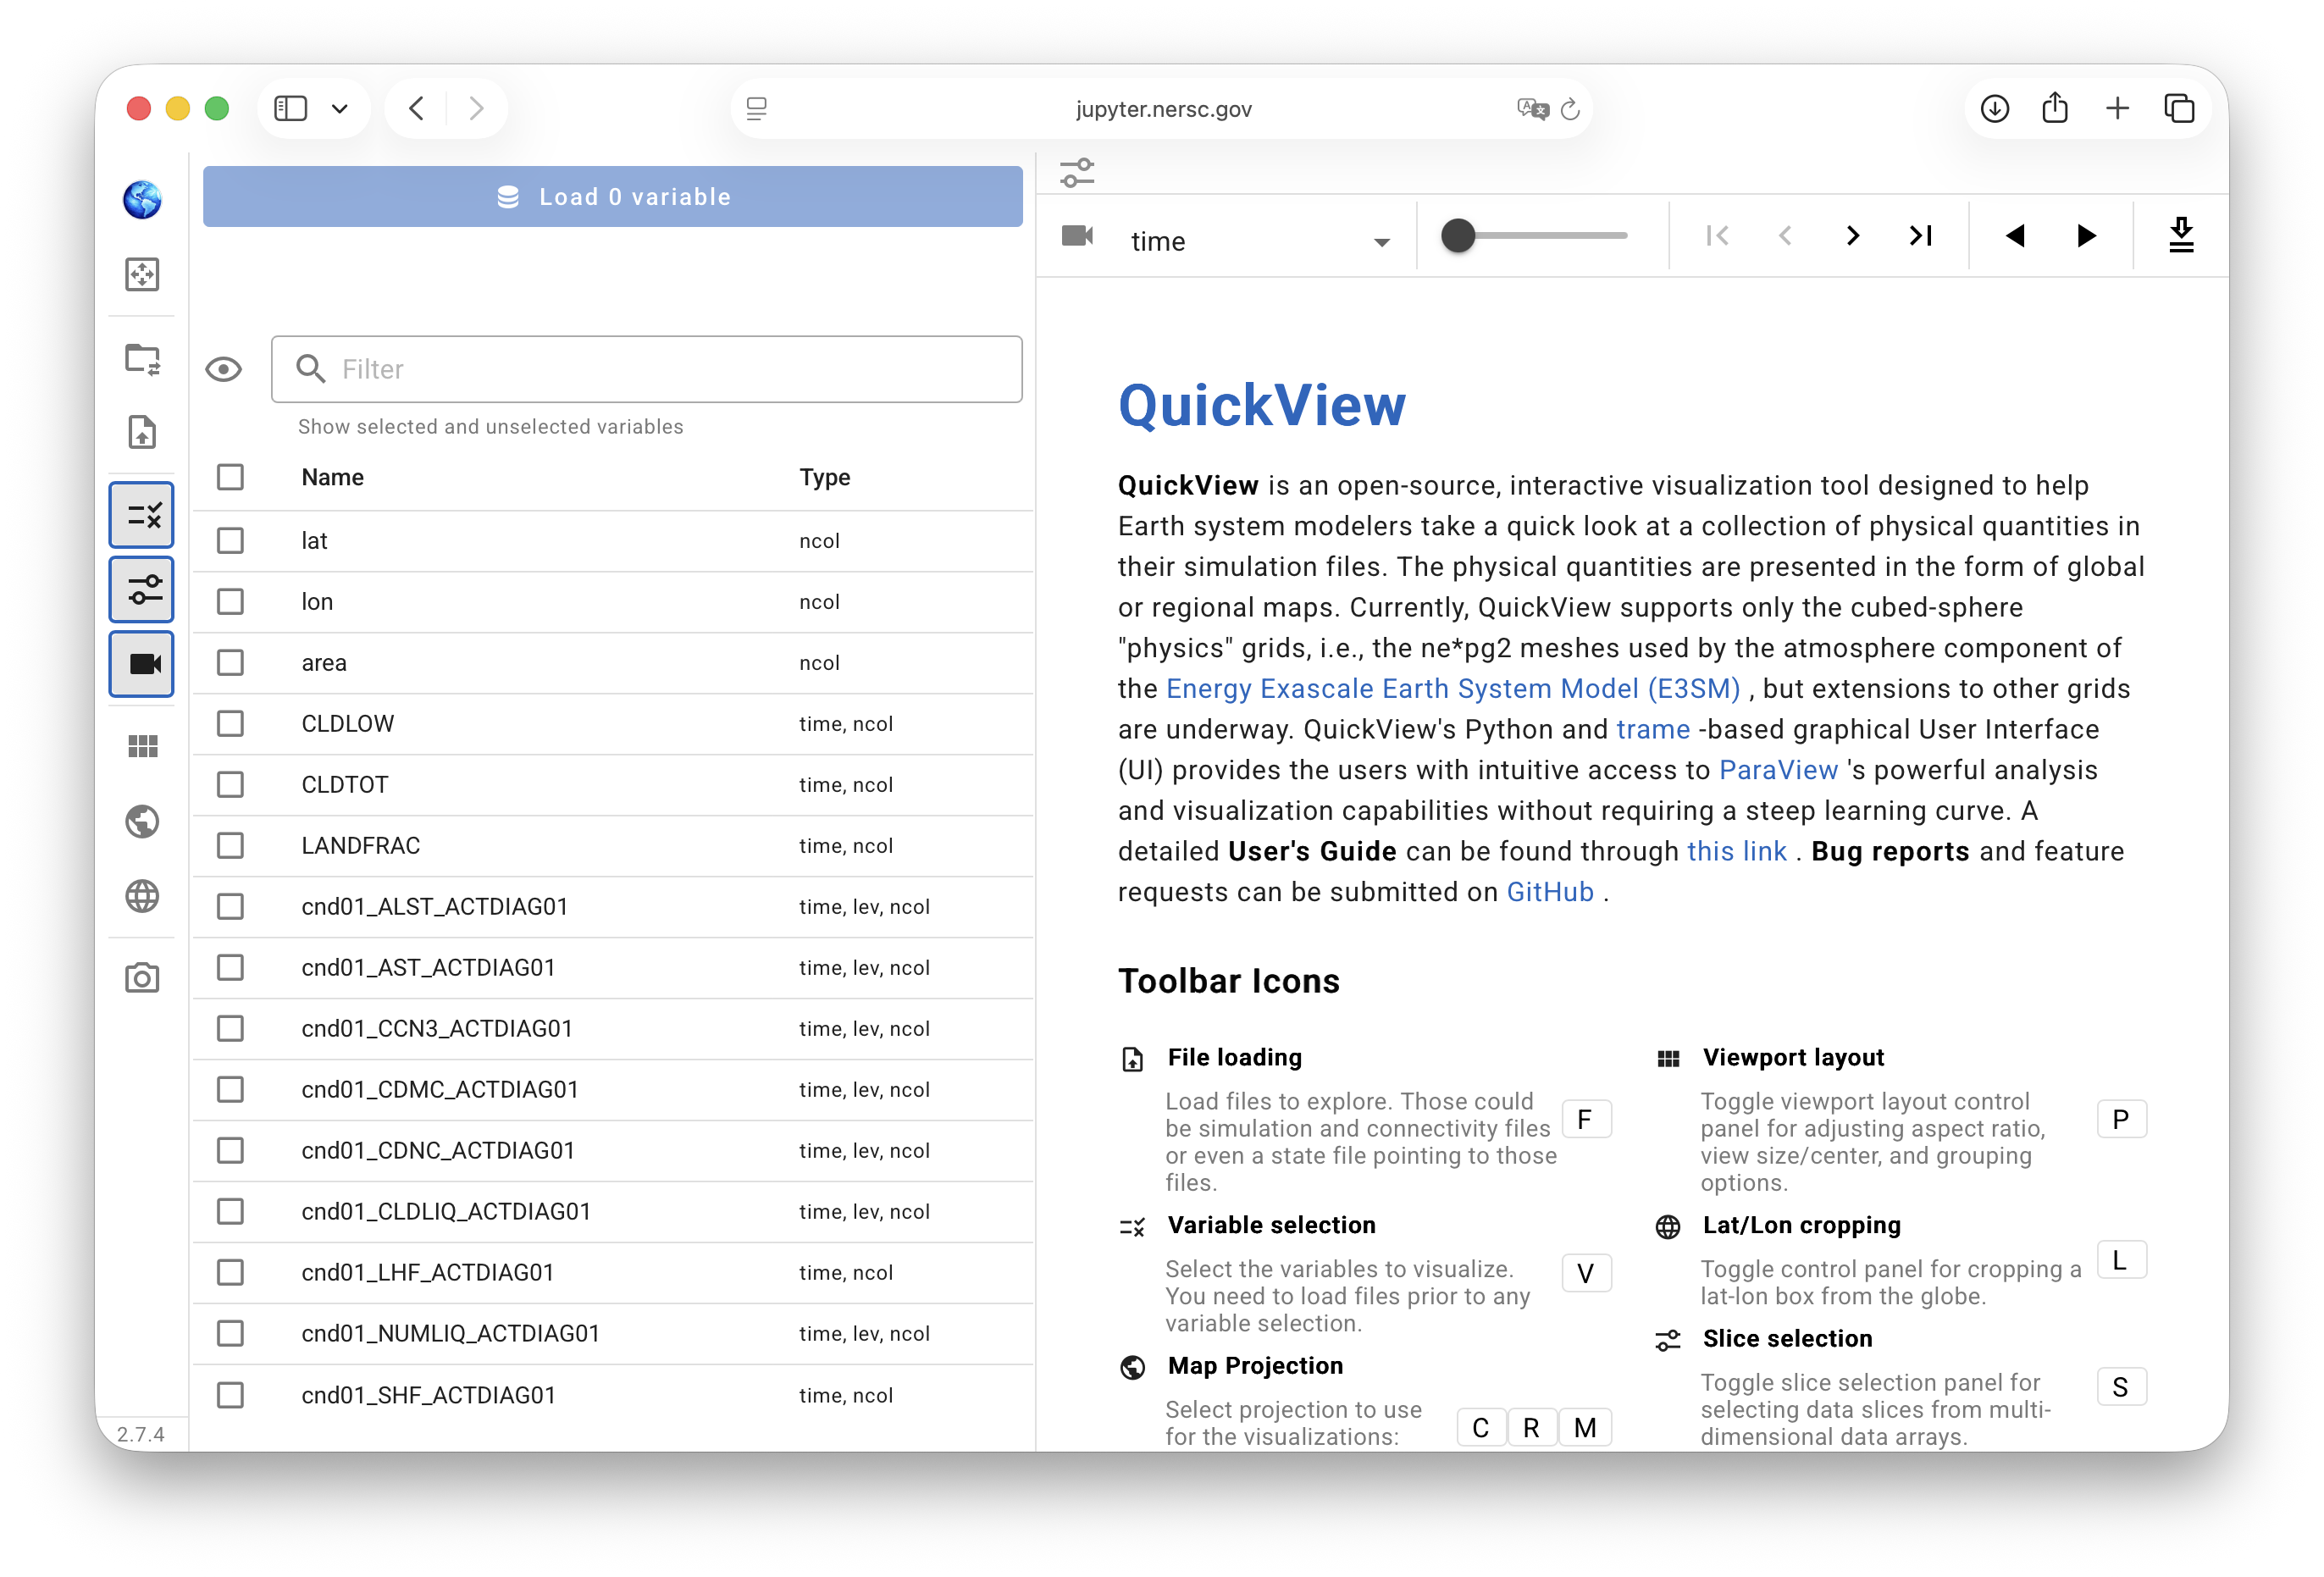Image resolution: width=2324 pixels, height=1577 pixels.
Task: Expand the Safari sidebar options chevron
Action: click(x=340, y=108)
